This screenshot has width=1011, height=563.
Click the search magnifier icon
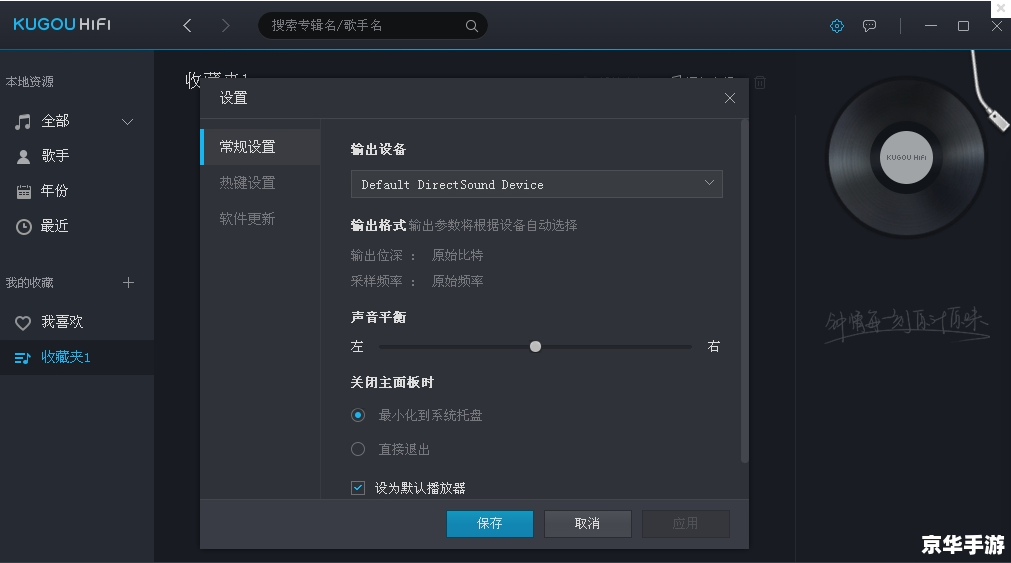(471, 26)
